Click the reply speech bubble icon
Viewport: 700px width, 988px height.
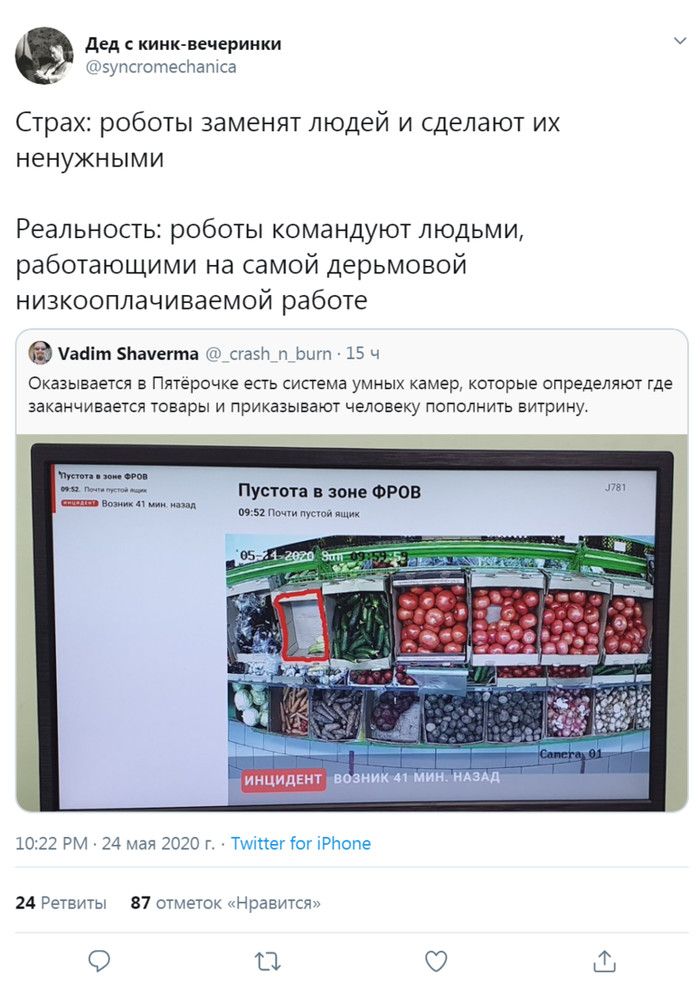[99, 961]
